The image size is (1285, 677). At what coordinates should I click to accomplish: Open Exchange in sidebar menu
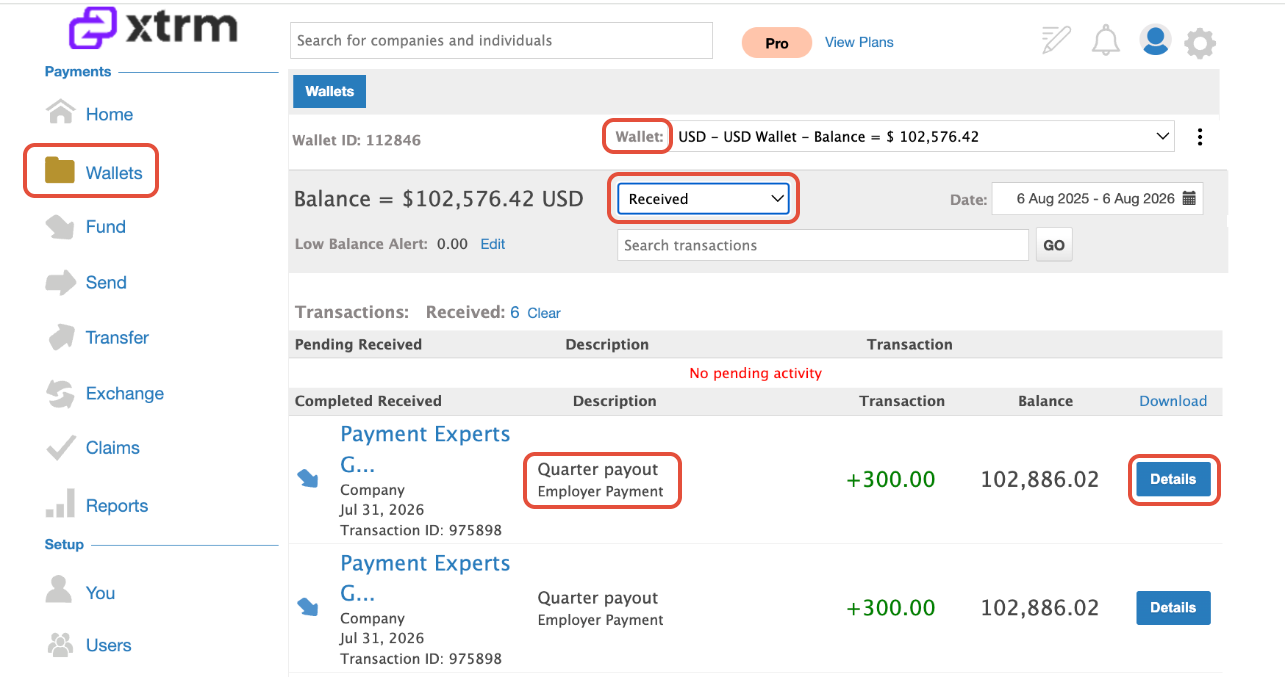pos(125,393)
